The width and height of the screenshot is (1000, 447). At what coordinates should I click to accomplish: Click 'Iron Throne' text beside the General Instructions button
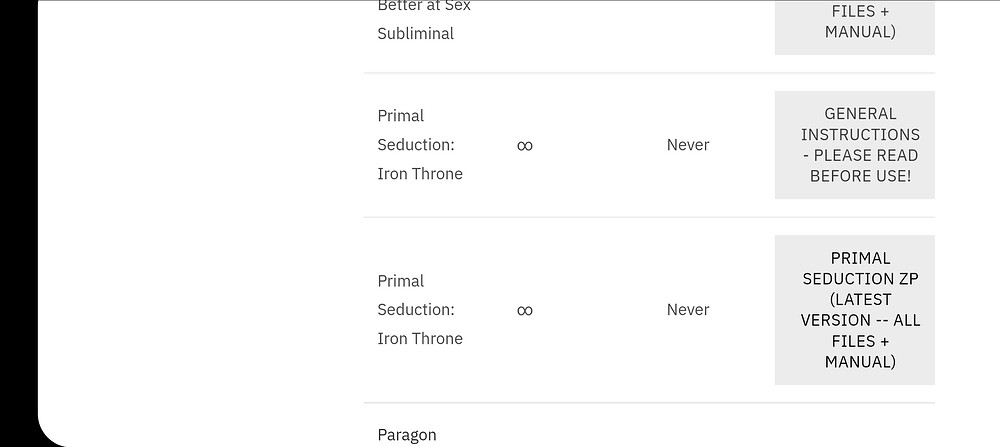coord(420,174)
